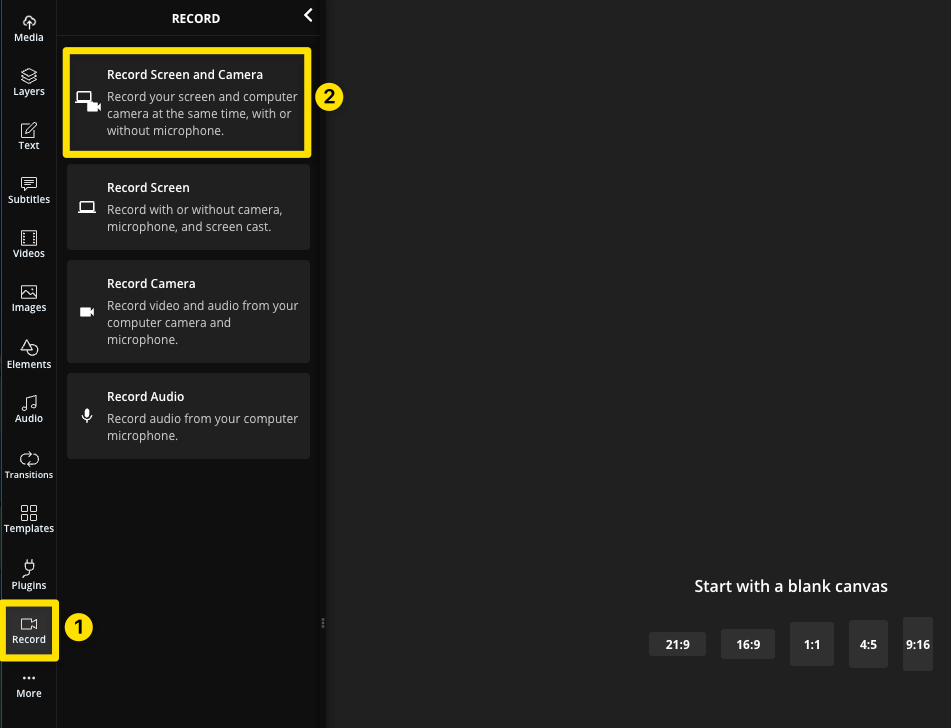
Task: Choose Record Screen and Camera option
Action: (188, 102)
